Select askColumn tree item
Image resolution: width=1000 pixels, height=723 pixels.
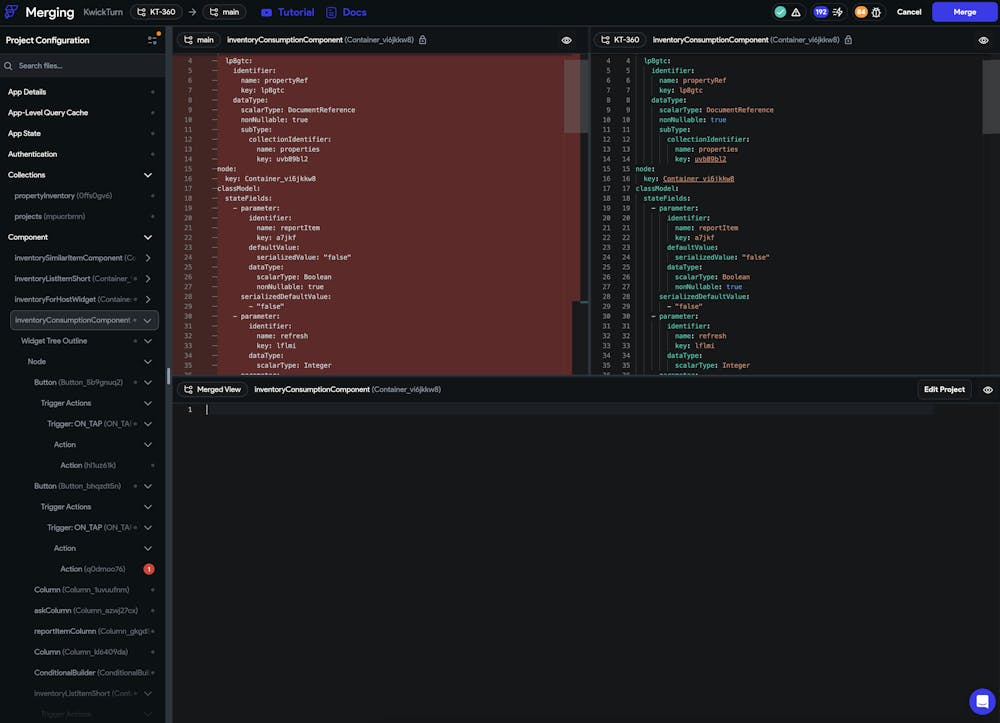tap(85, 610)
